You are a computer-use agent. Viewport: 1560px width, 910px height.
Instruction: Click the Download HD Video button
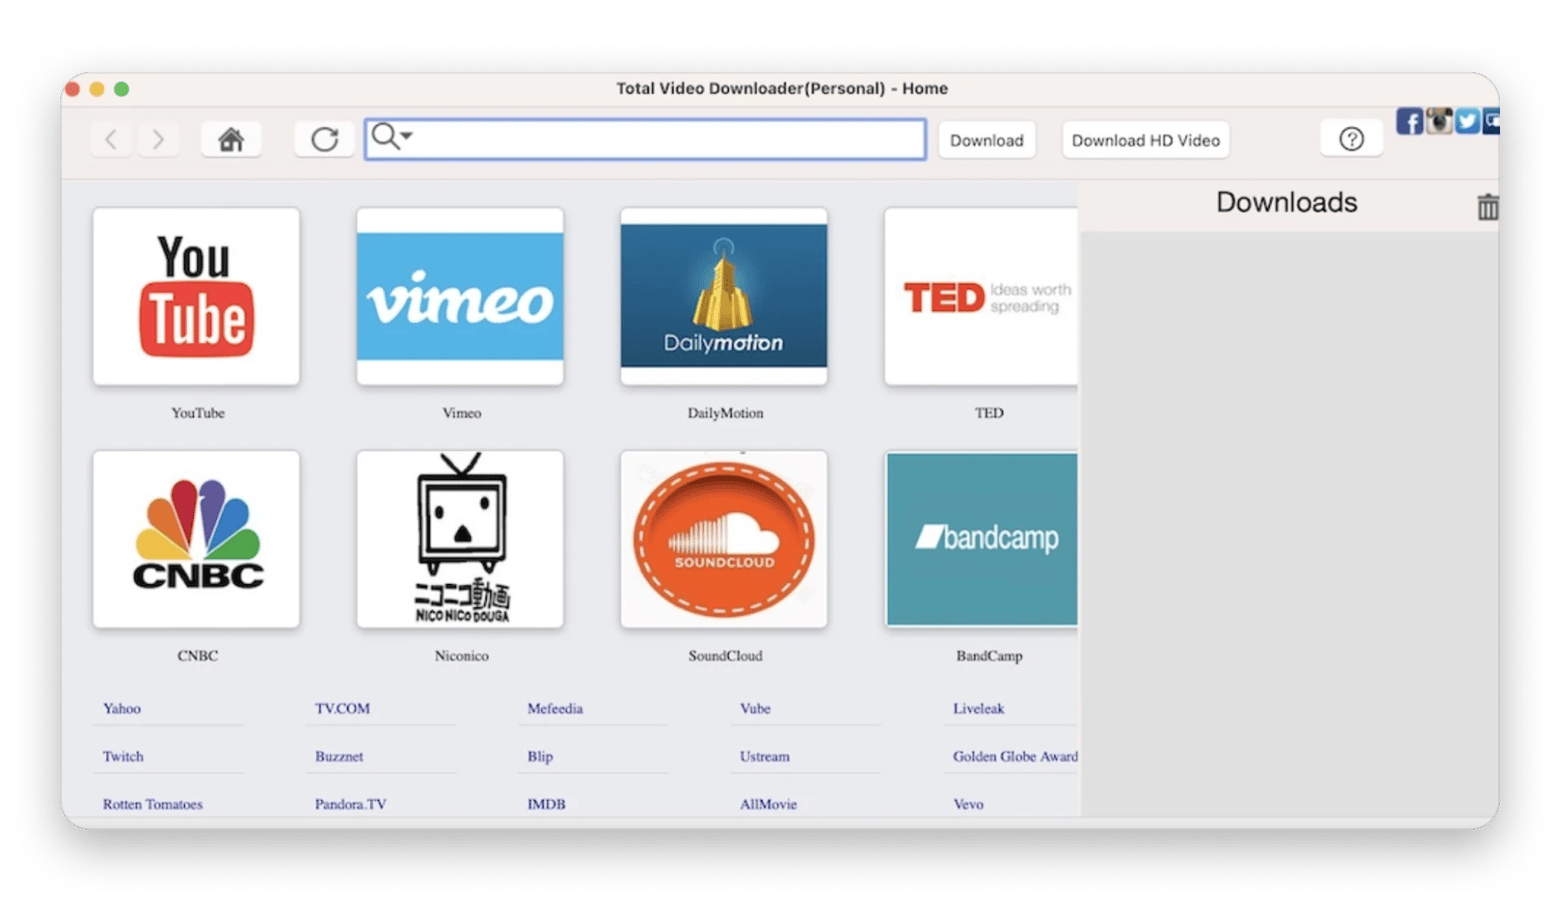[x=1145, y=140]
